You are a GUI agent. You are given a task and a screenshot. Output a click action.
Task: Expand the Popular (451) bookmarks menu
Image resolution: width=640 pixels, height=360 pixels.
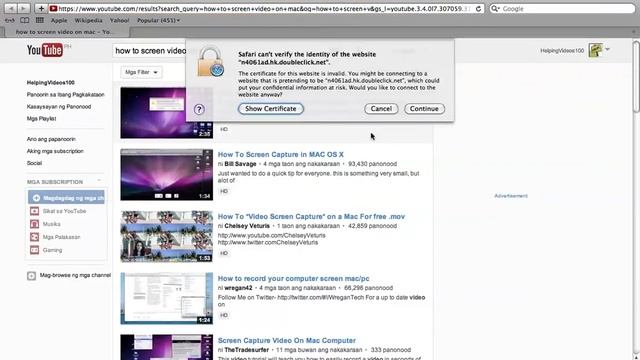(158, 20)
